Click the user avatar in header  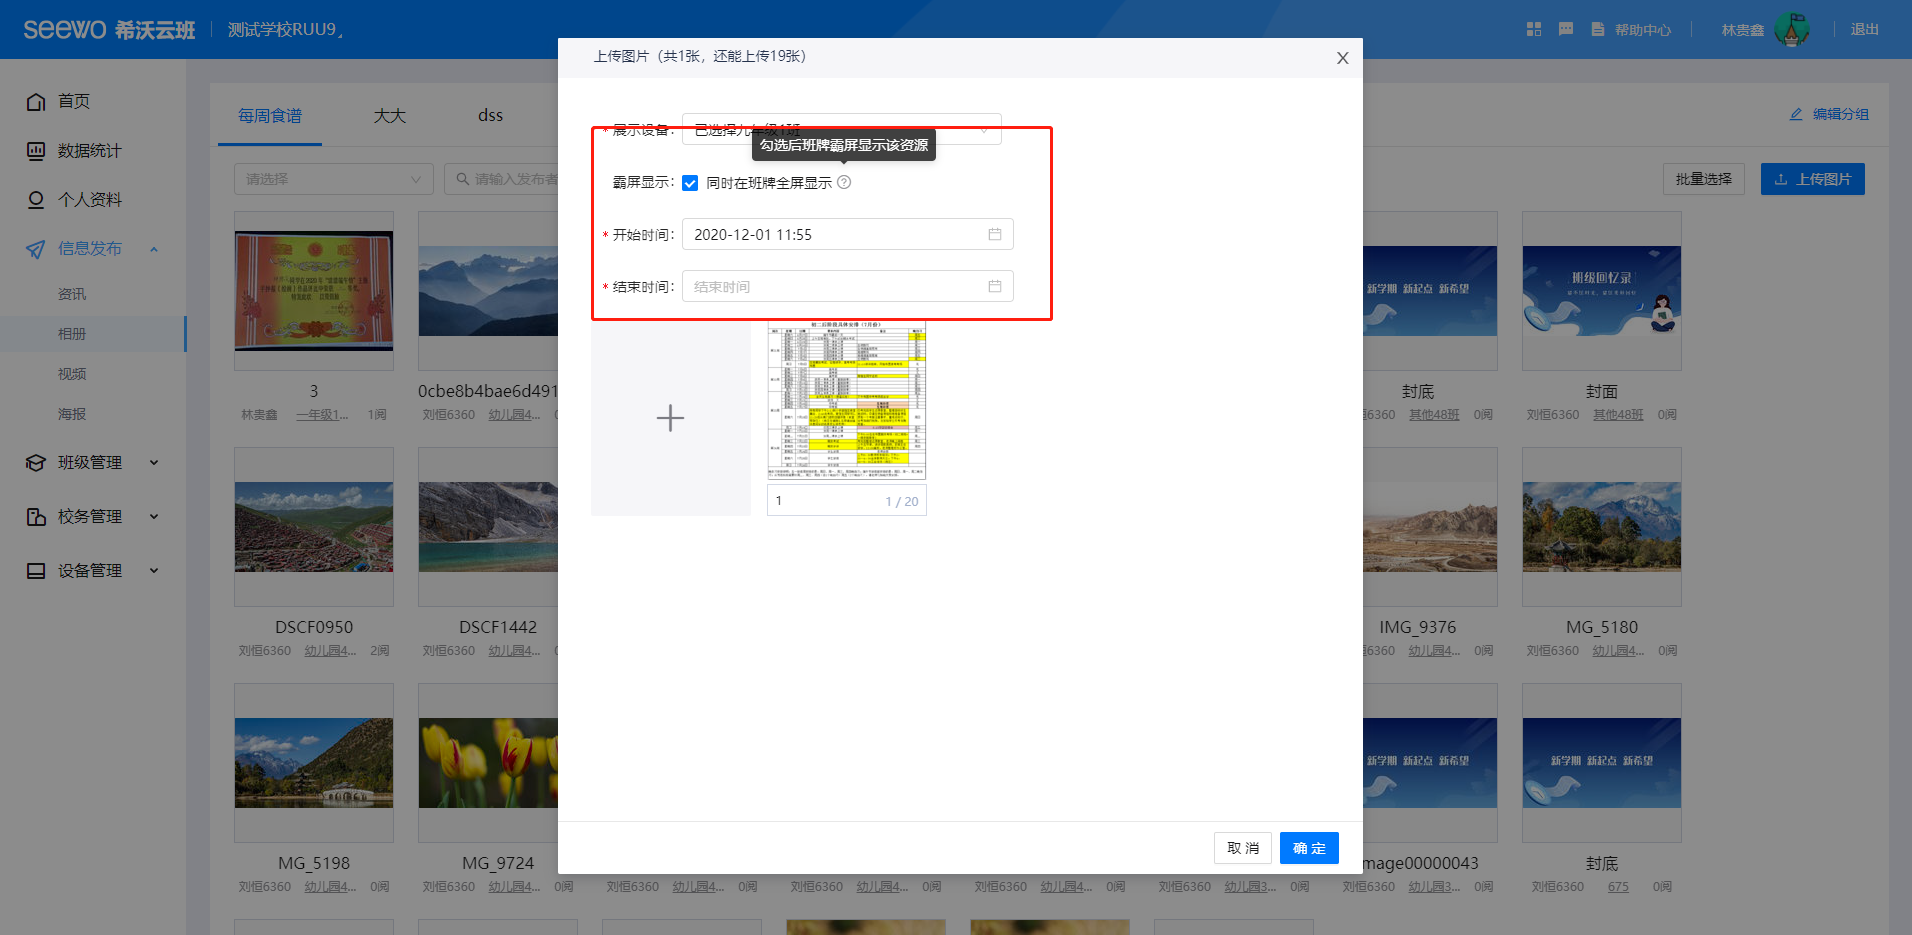pyautogui.click(x=1791, y=29)
